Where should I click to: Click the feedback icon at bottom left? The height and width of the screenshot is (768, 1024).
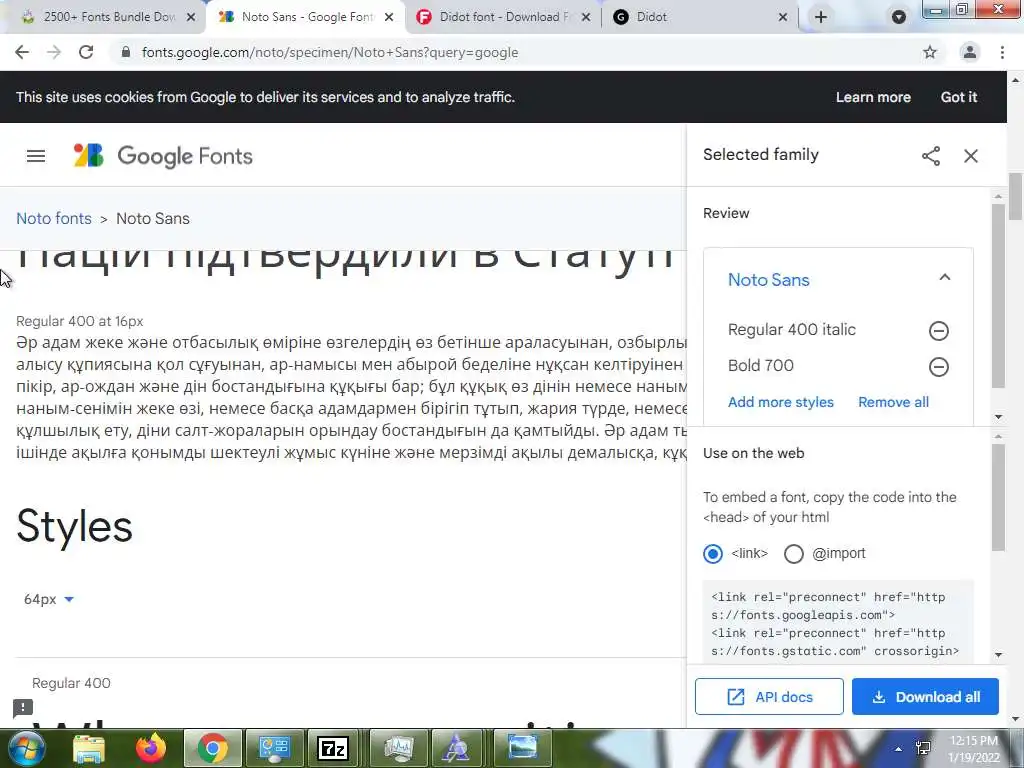(23, 708)
